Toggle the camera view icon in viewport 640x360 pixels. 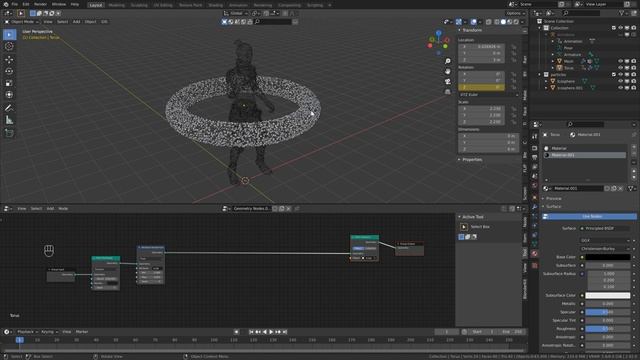click(x=448, y=82)
